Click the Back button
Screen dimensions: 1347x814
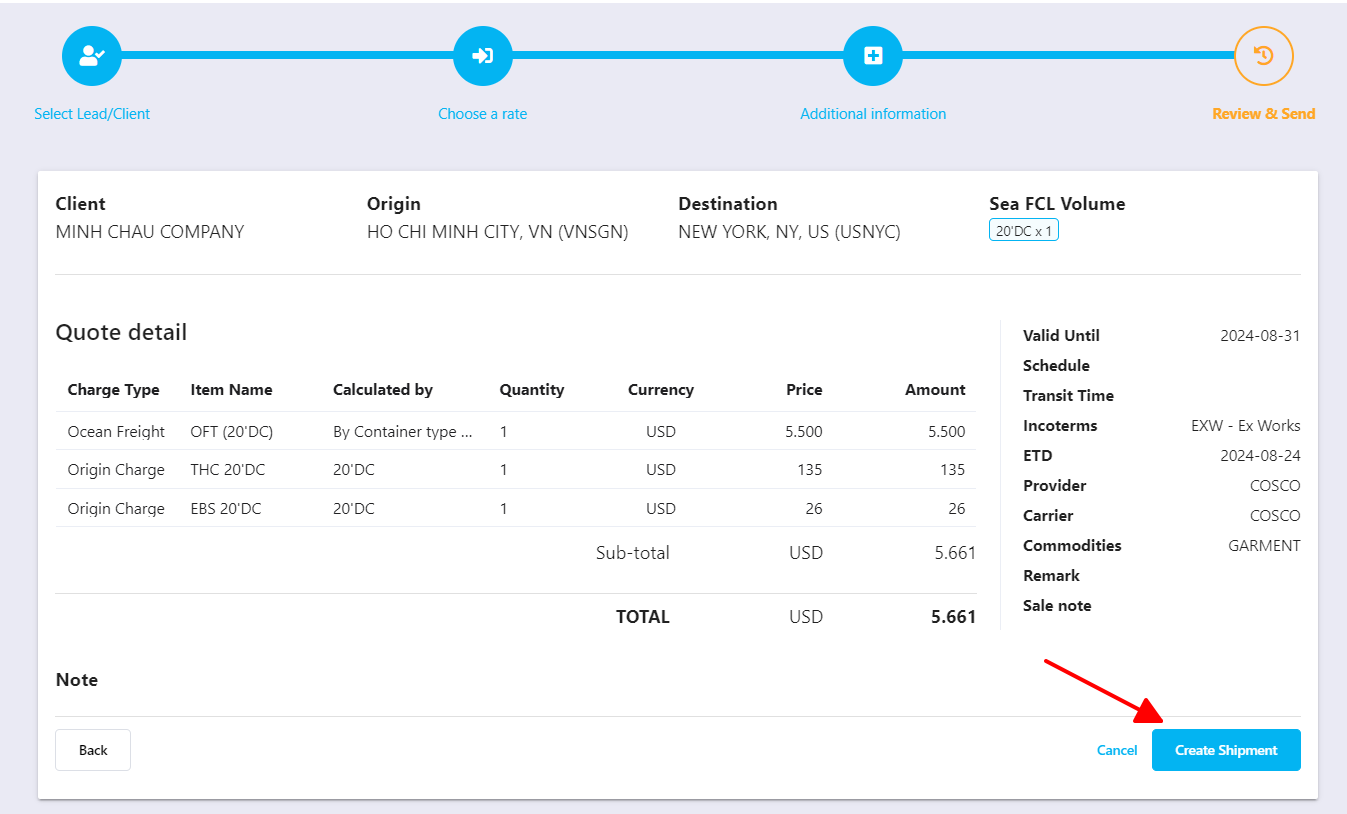93,750
